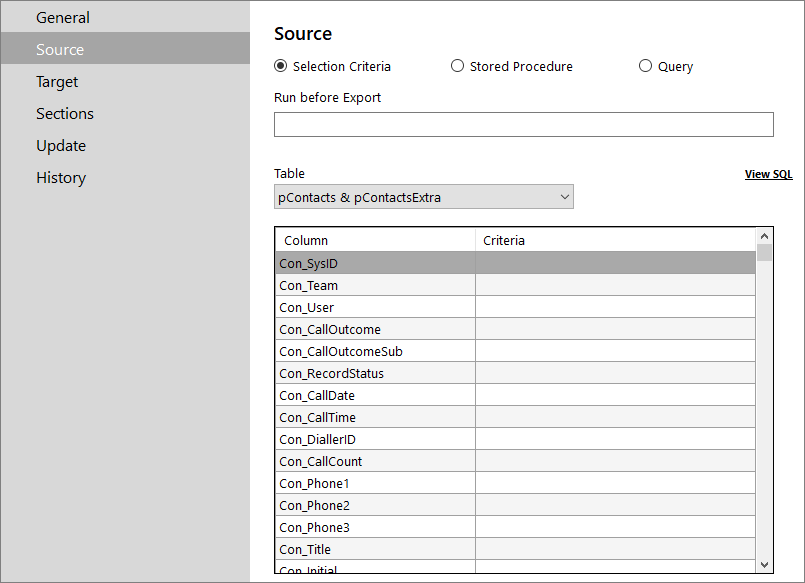
Task: Click scroll down arrow in column list
Action: tap(764, 565)
